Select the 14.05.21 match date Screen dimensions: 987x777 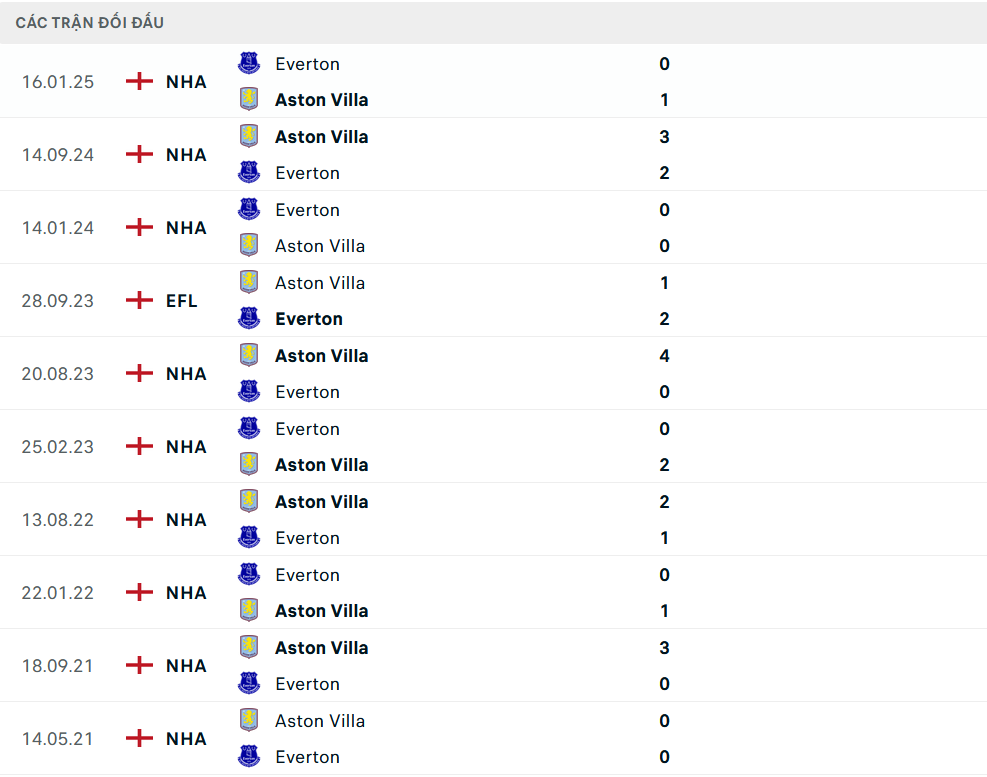click(x=58, y=738)
